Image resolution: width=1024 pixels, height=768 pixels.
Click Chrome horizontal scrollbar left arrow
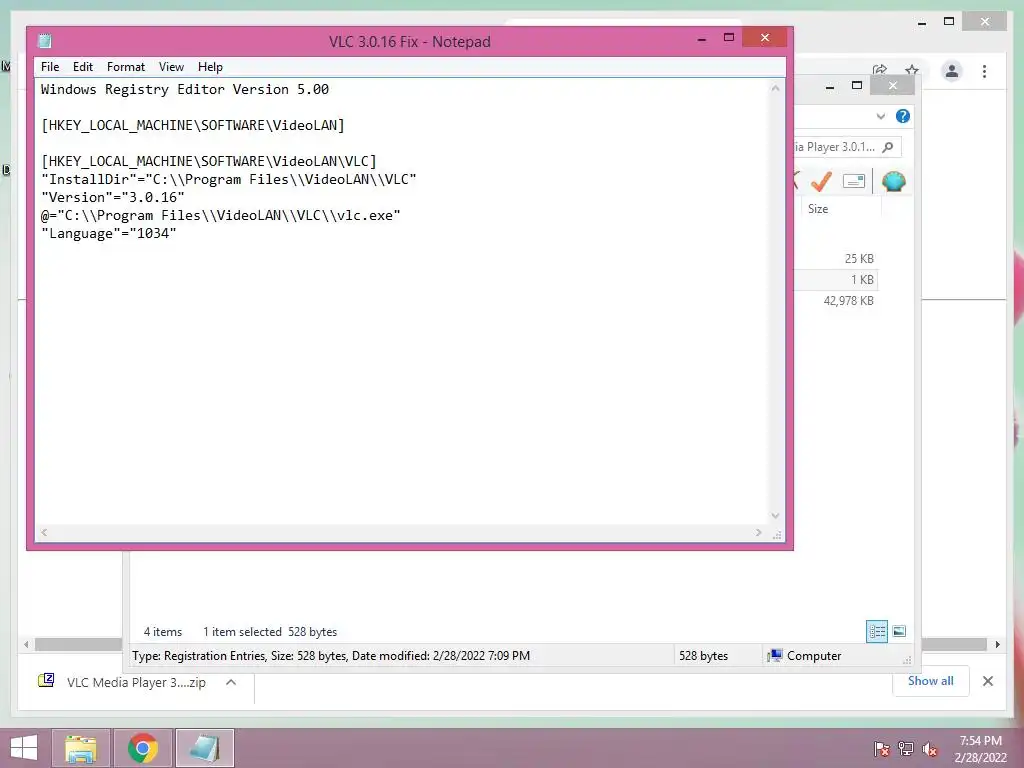click(25, 645)
